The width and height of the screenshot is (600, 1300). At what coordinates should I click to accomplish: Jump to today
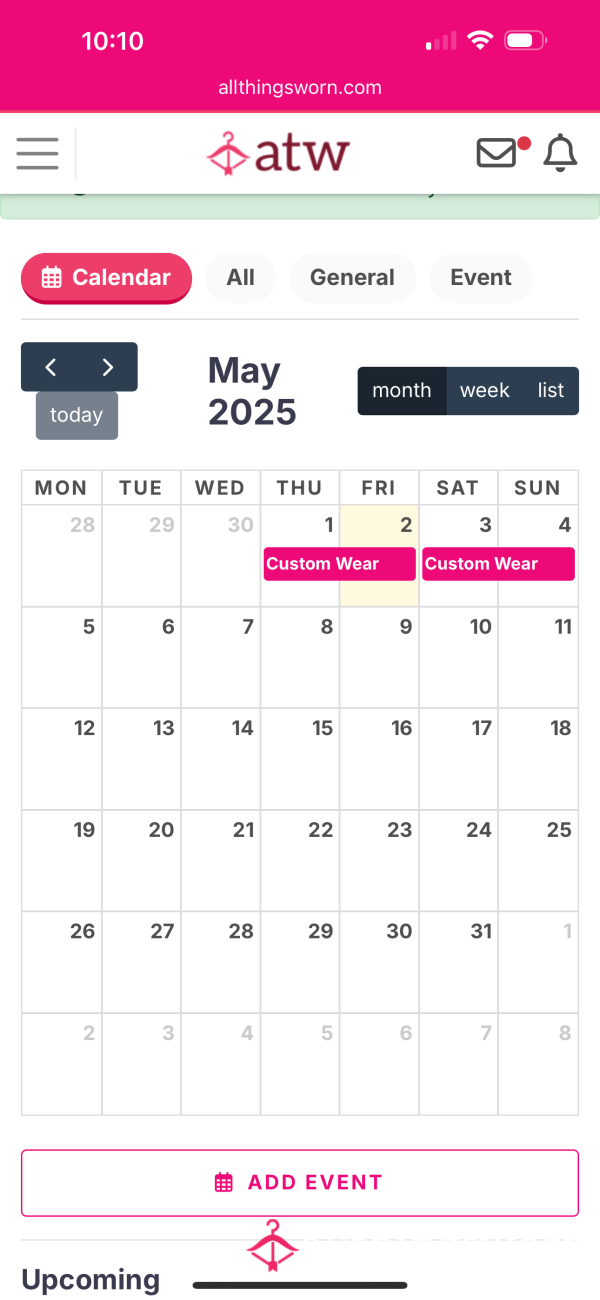pyautogui.click(x=77, y=415)
